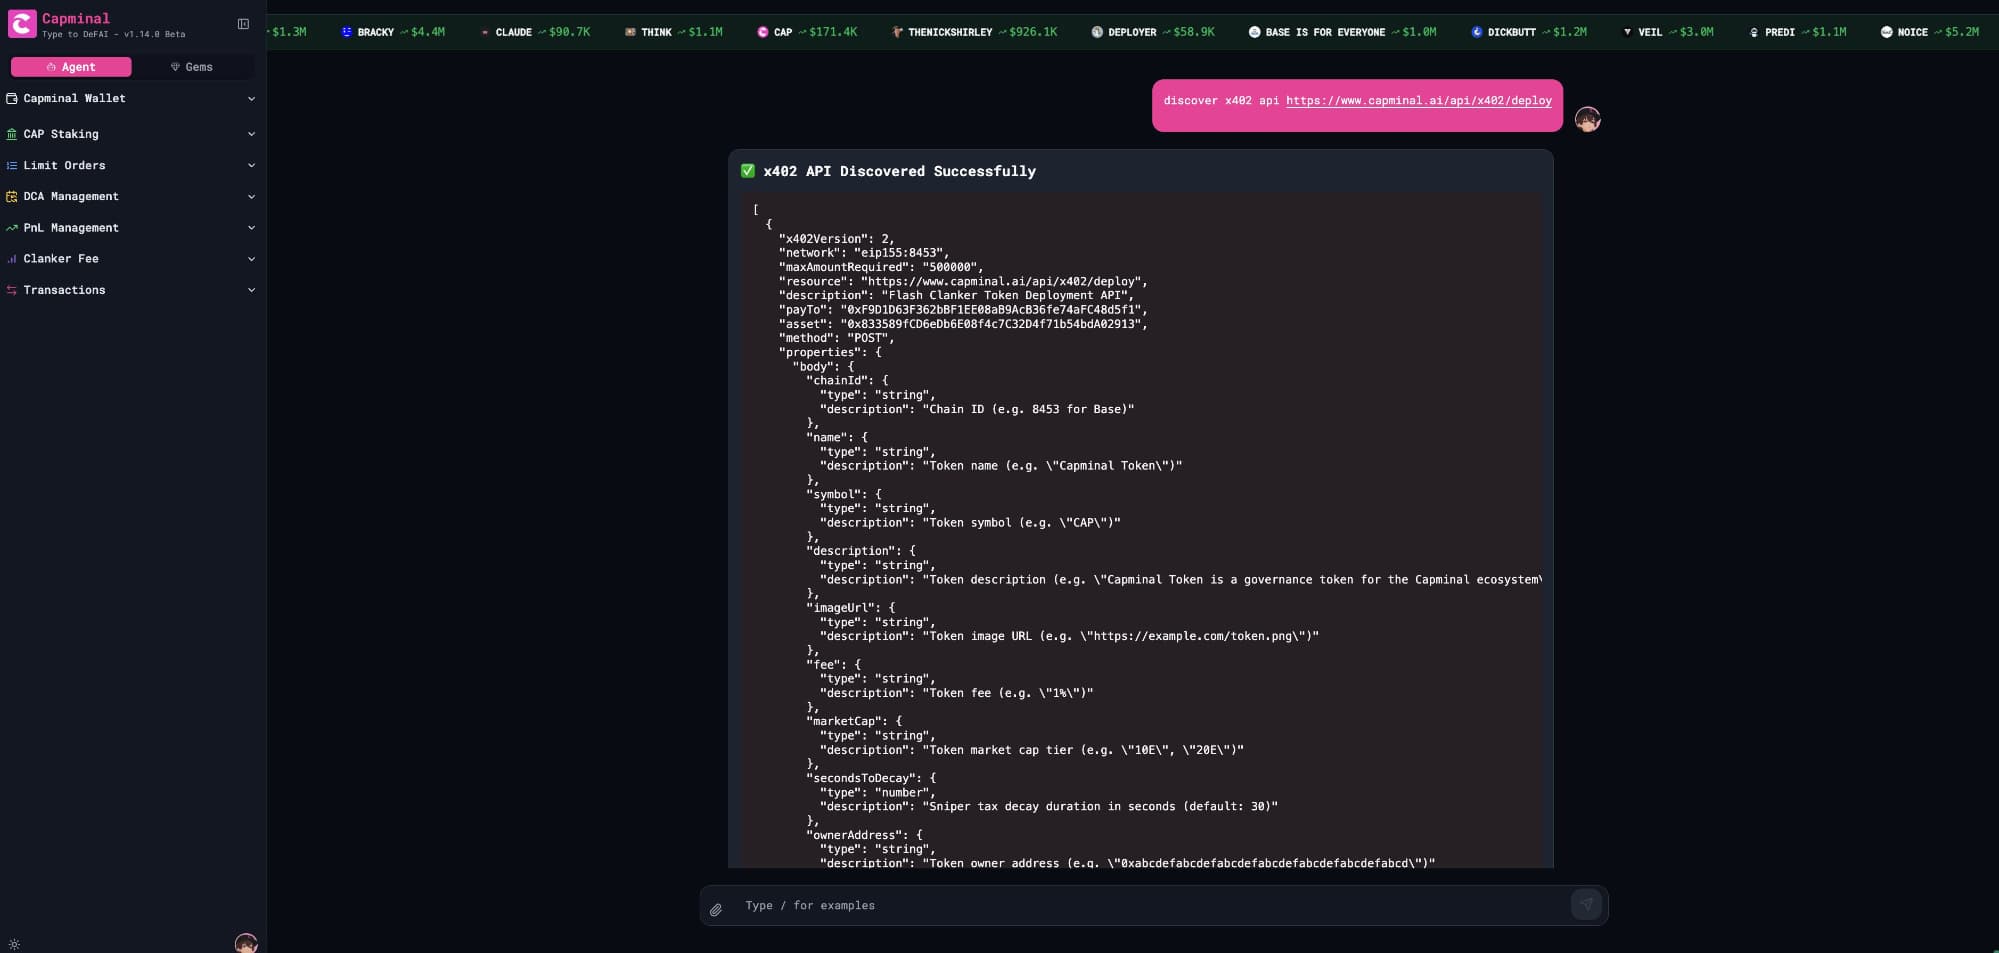
Task: Expand the Clanker Fee section
Action: [x=251, y=259]
